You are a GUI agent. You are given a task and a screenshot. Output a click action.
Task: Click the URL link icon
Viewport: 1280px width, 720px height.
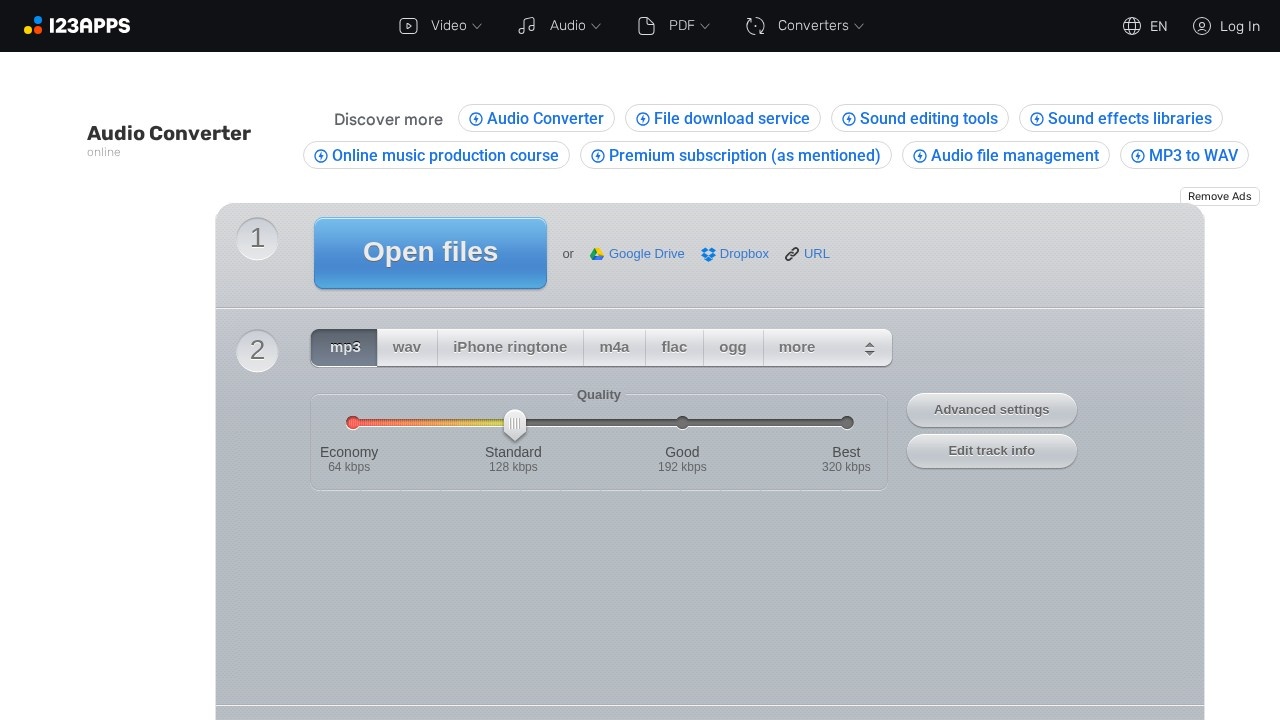pyautogui.click(x=792, y=254)
